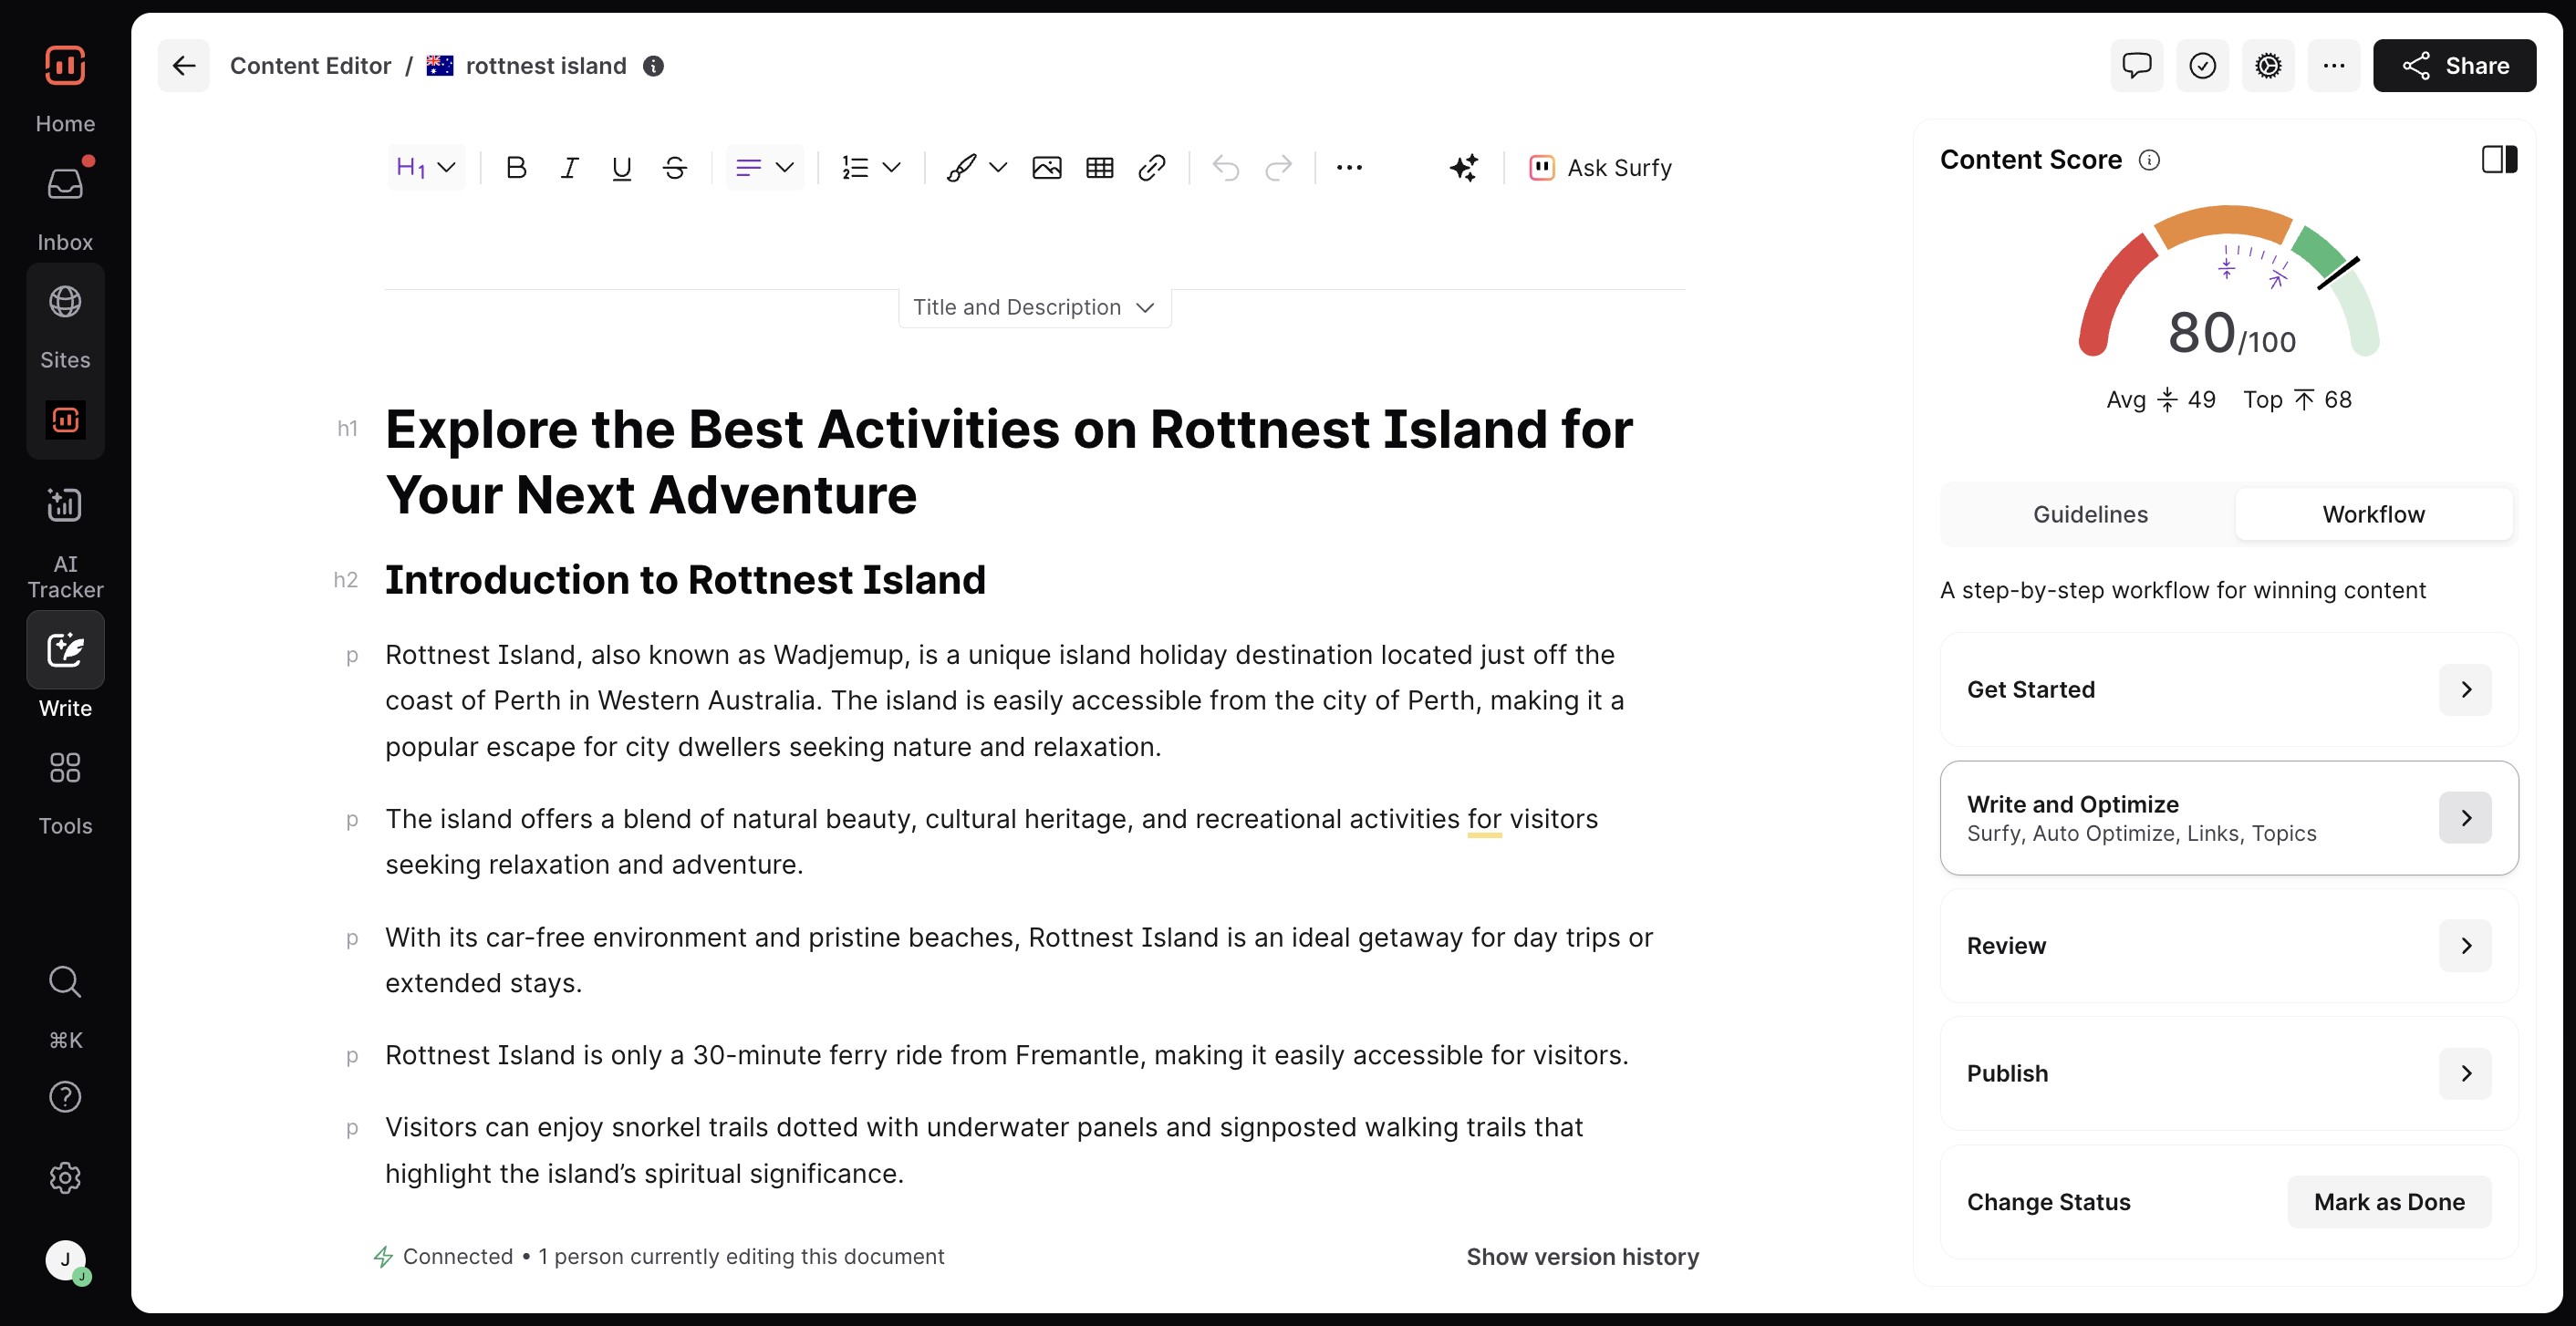Screen dimensions: 2576x1326
Task: Click the Surfer logo icon
Action: 65,66
